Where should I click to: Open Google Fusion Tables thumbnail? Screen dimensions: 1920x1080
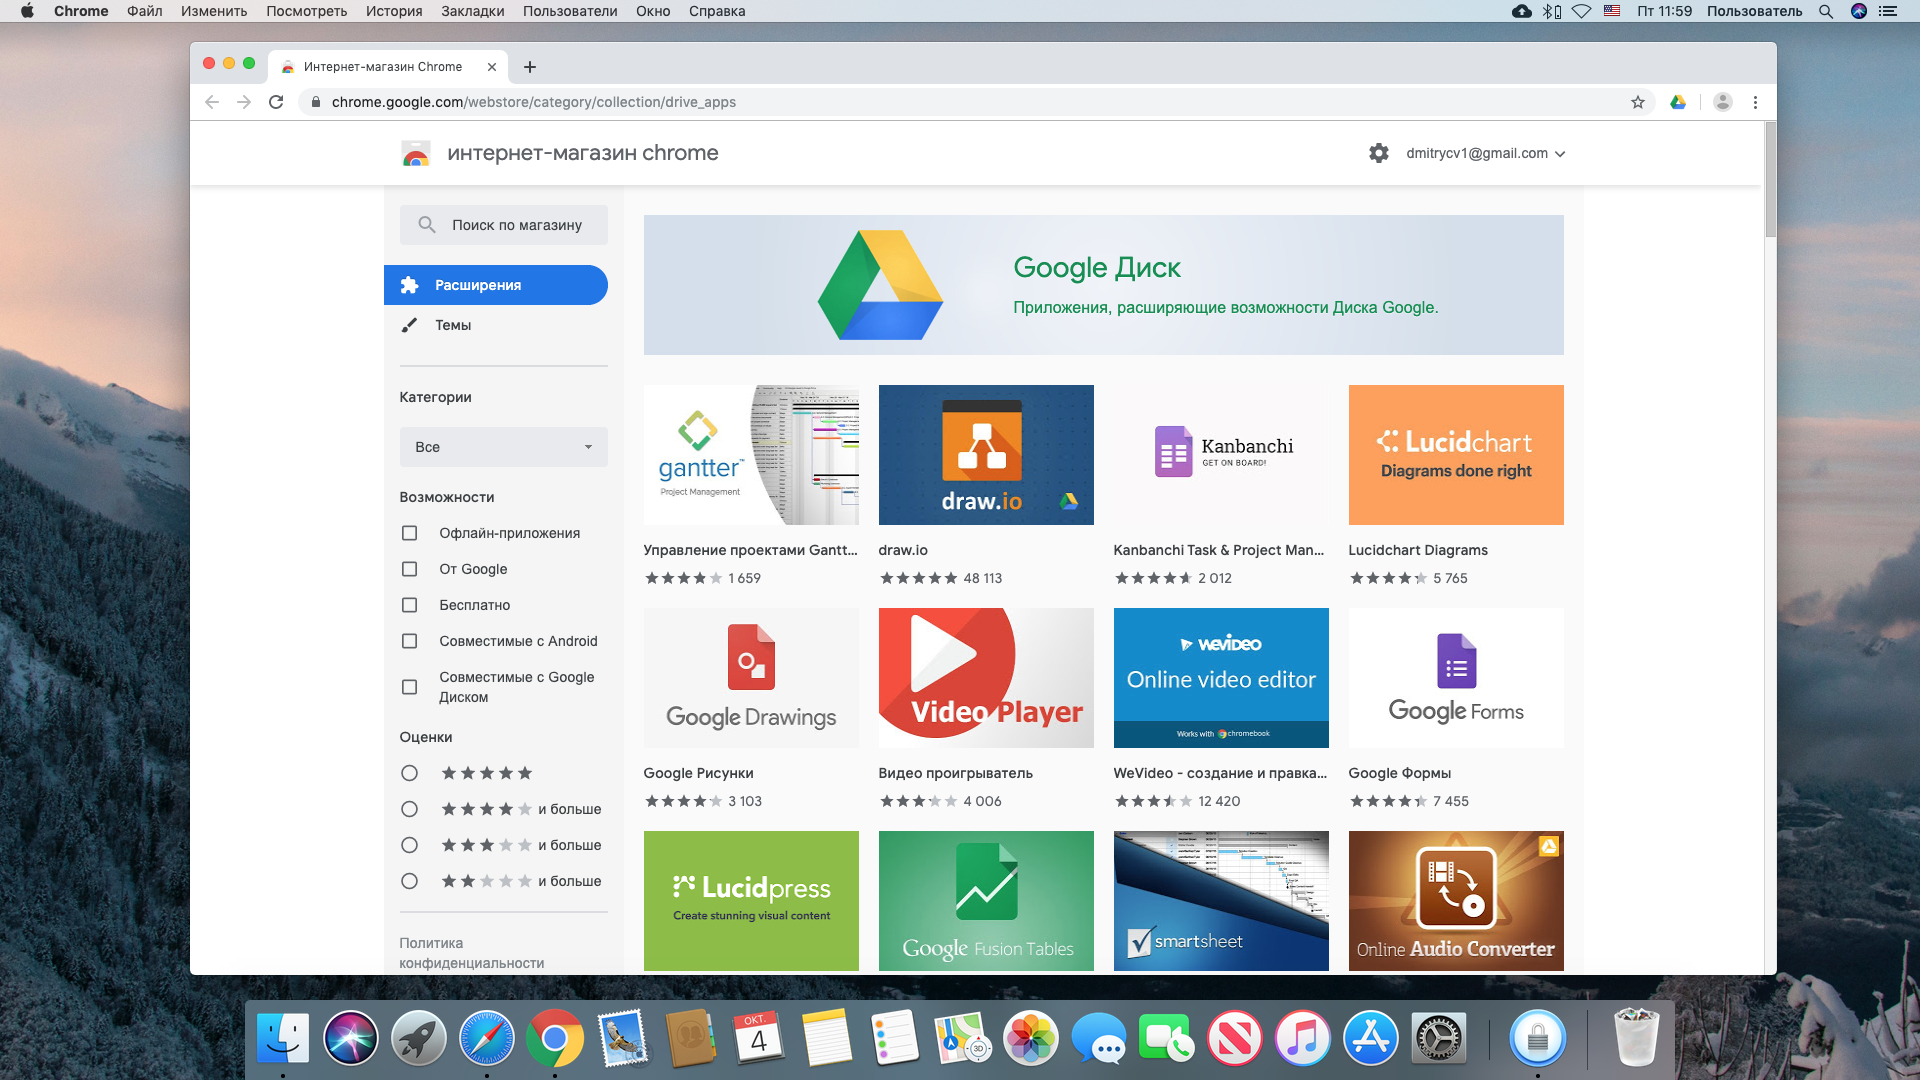(x=986, y=901)
